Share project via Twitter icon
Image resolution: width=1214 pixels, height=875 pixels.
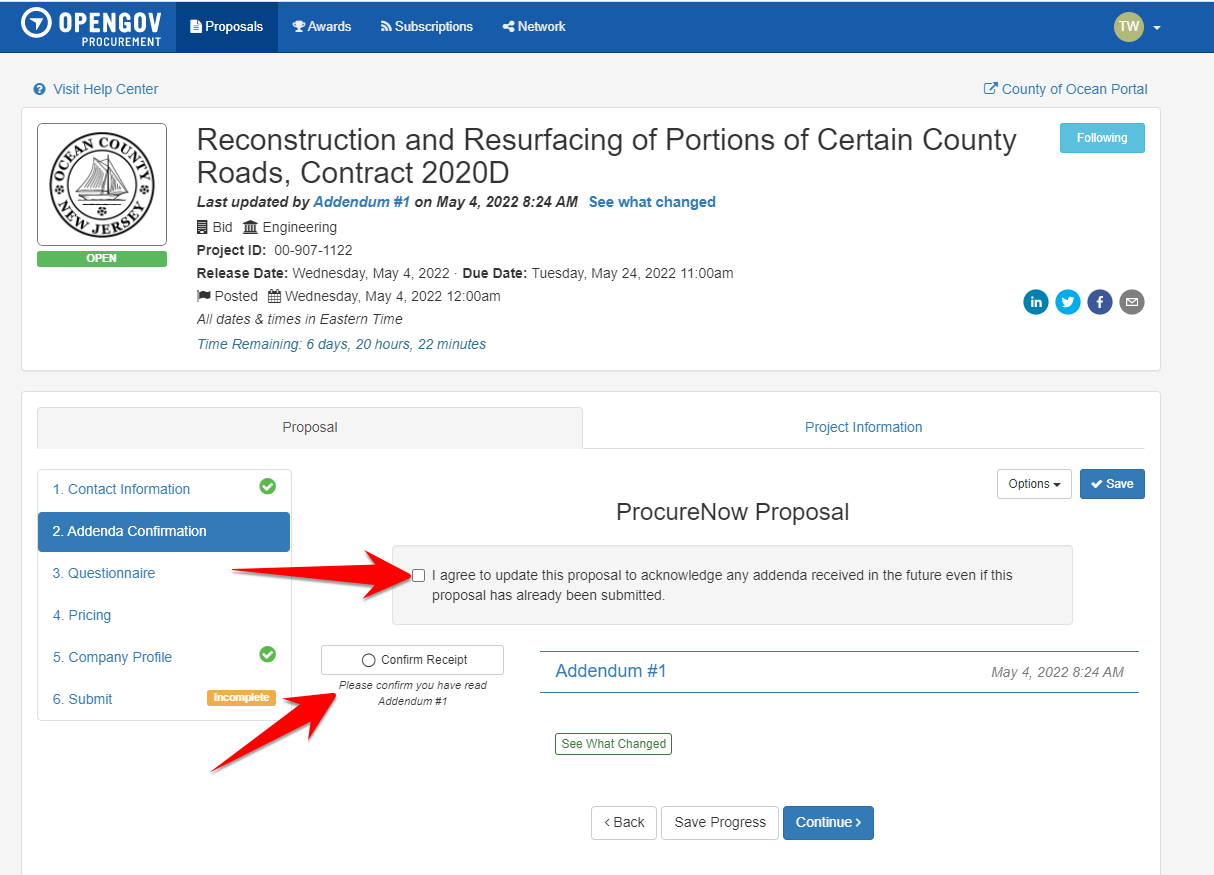pyautogui.click(x=1068, y=302)
